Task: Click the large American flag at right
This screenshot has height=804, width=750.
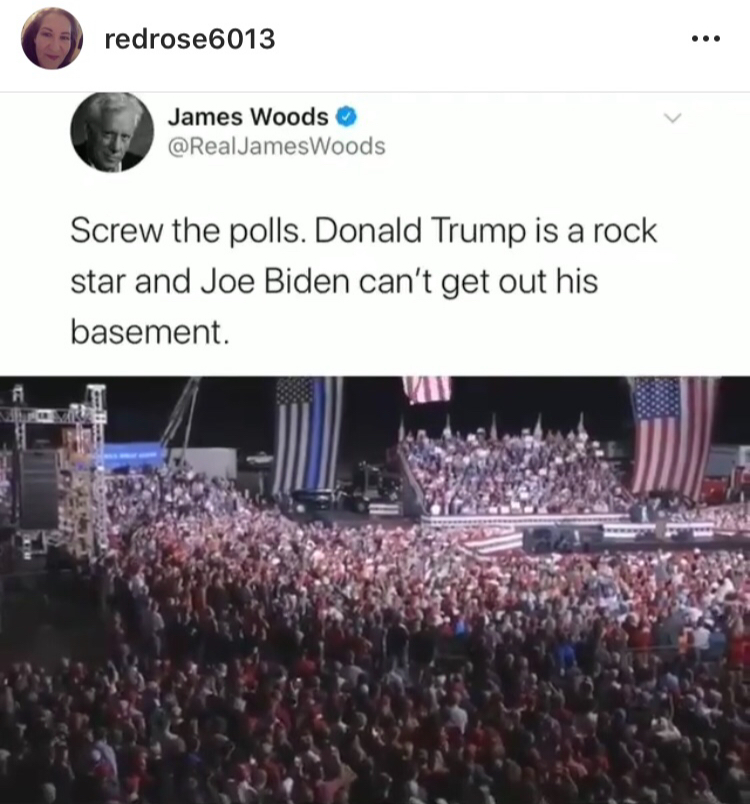Action: click(x=673, y=436)
